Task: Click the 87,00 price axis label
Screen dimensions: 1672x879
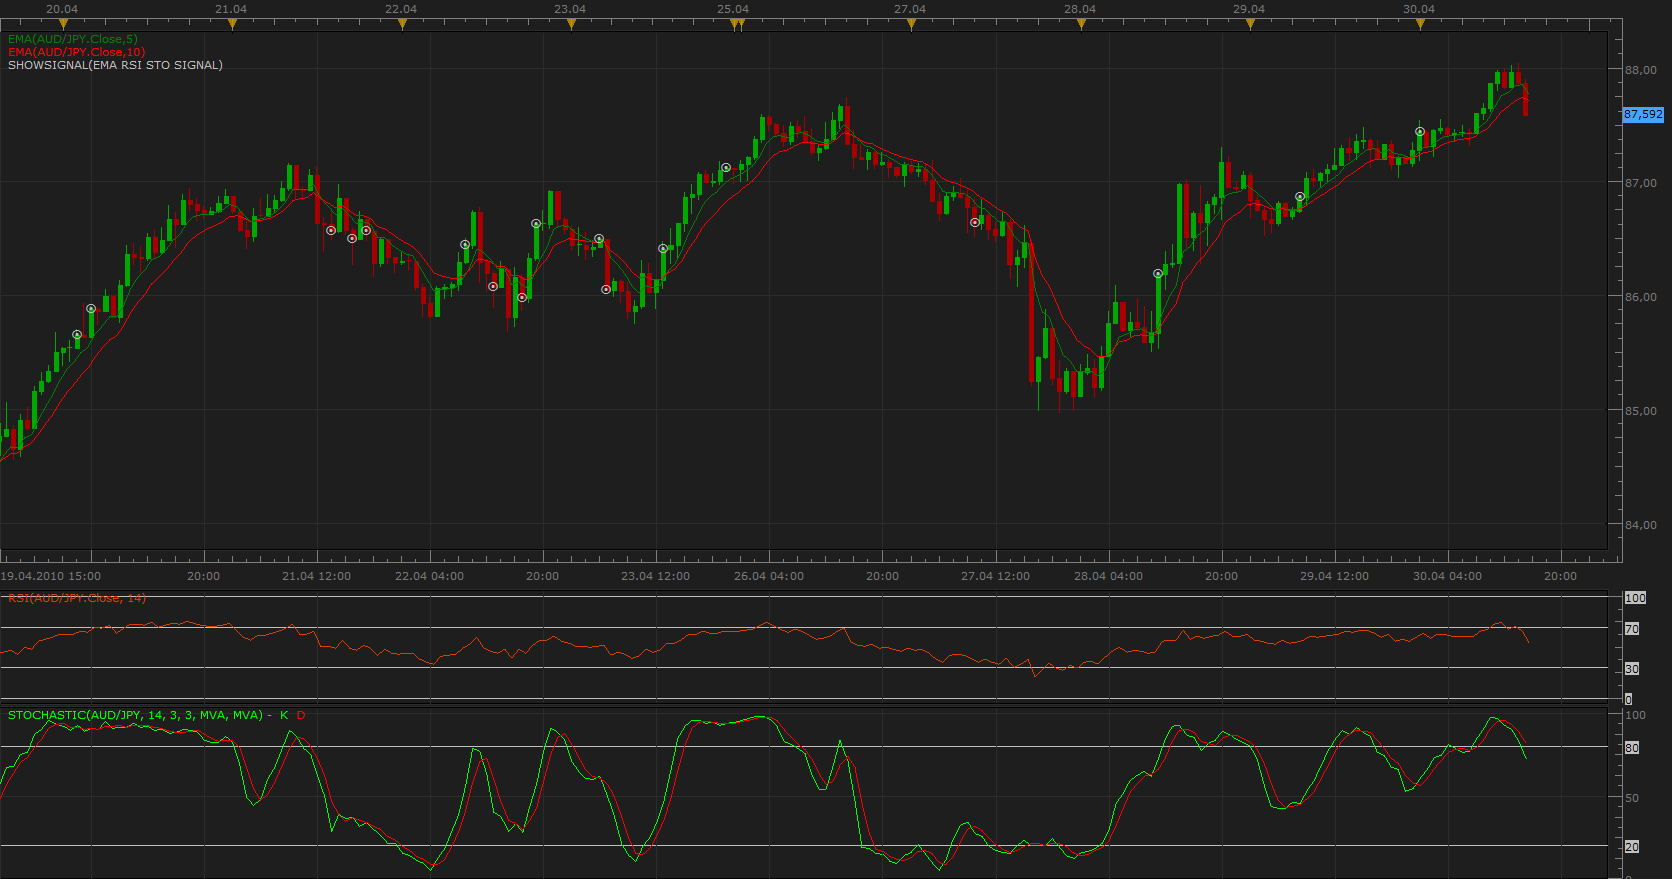Action: point(1641,183)
